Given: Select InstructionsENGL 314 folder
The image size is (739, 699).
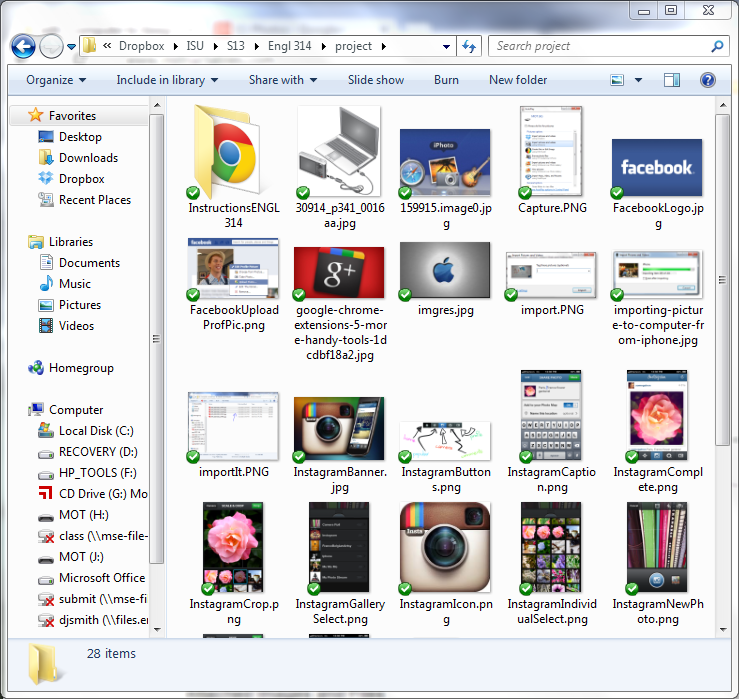Looking at the screenshot, I should click(x=233, y=167).
